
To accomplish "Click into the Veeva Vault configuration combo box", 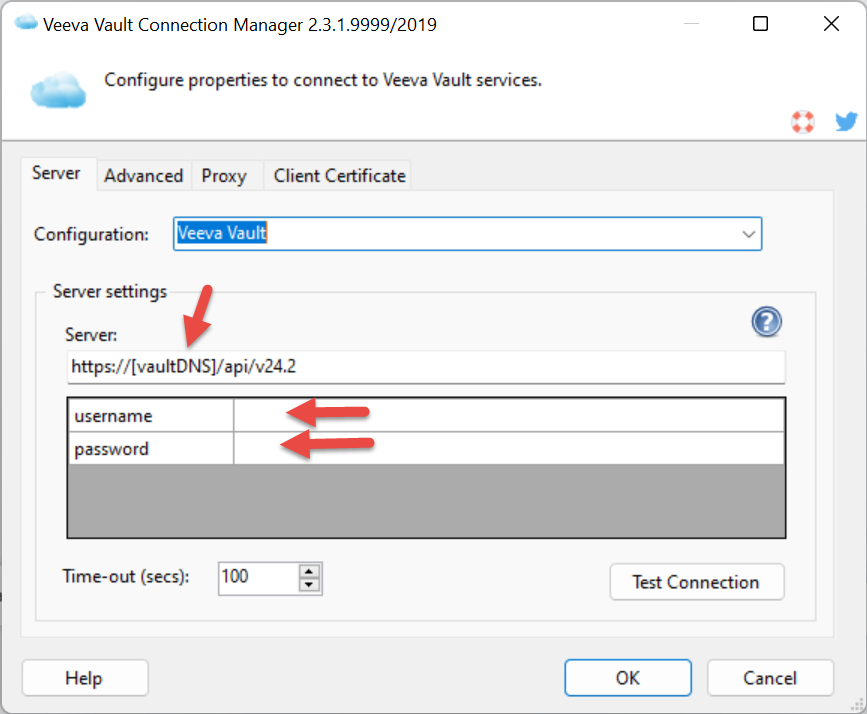I will tap(467, 234).
